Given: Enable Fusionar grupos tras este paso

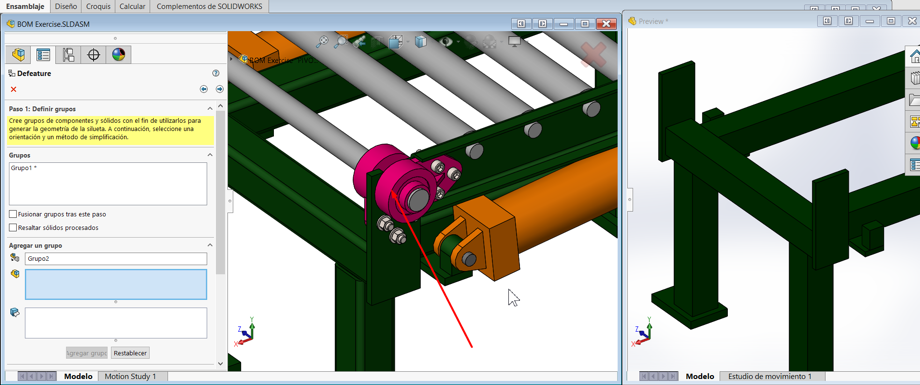Looking at the screenshot, I should (x=13, y=214).
